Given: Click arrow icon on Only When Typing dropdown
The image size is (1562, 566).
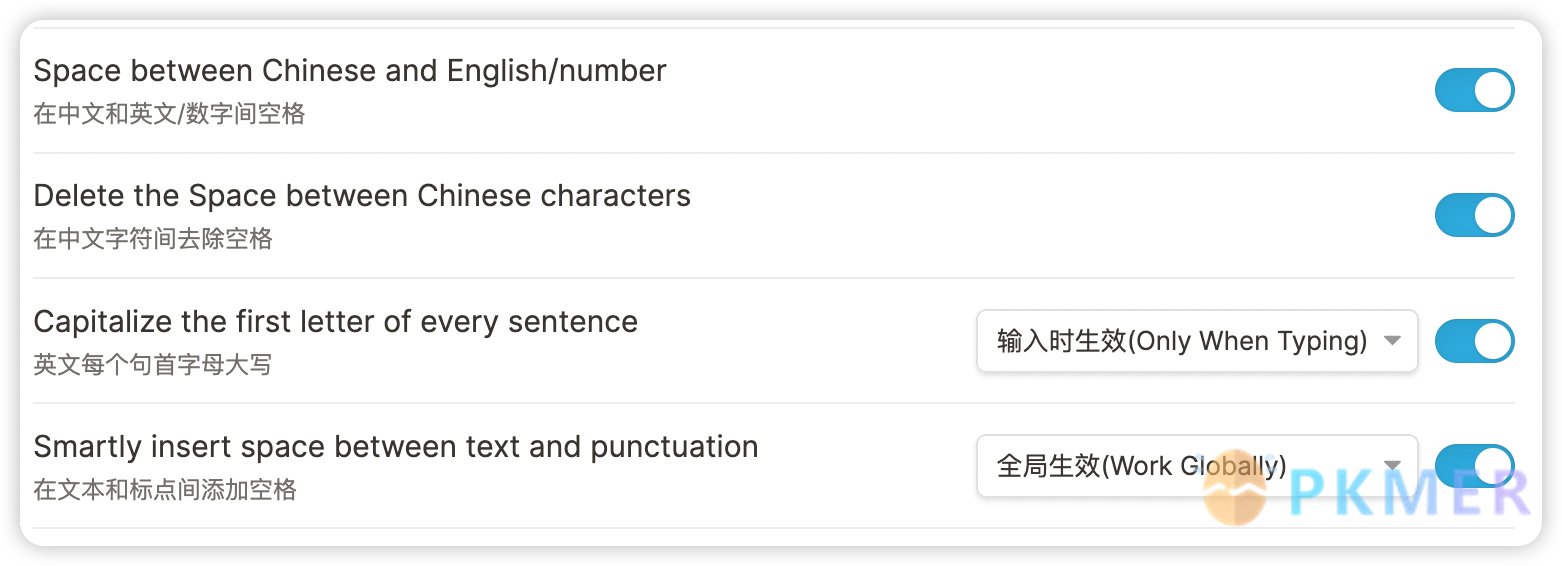Looking at the screenshot, I should (x=1392, y=341).
